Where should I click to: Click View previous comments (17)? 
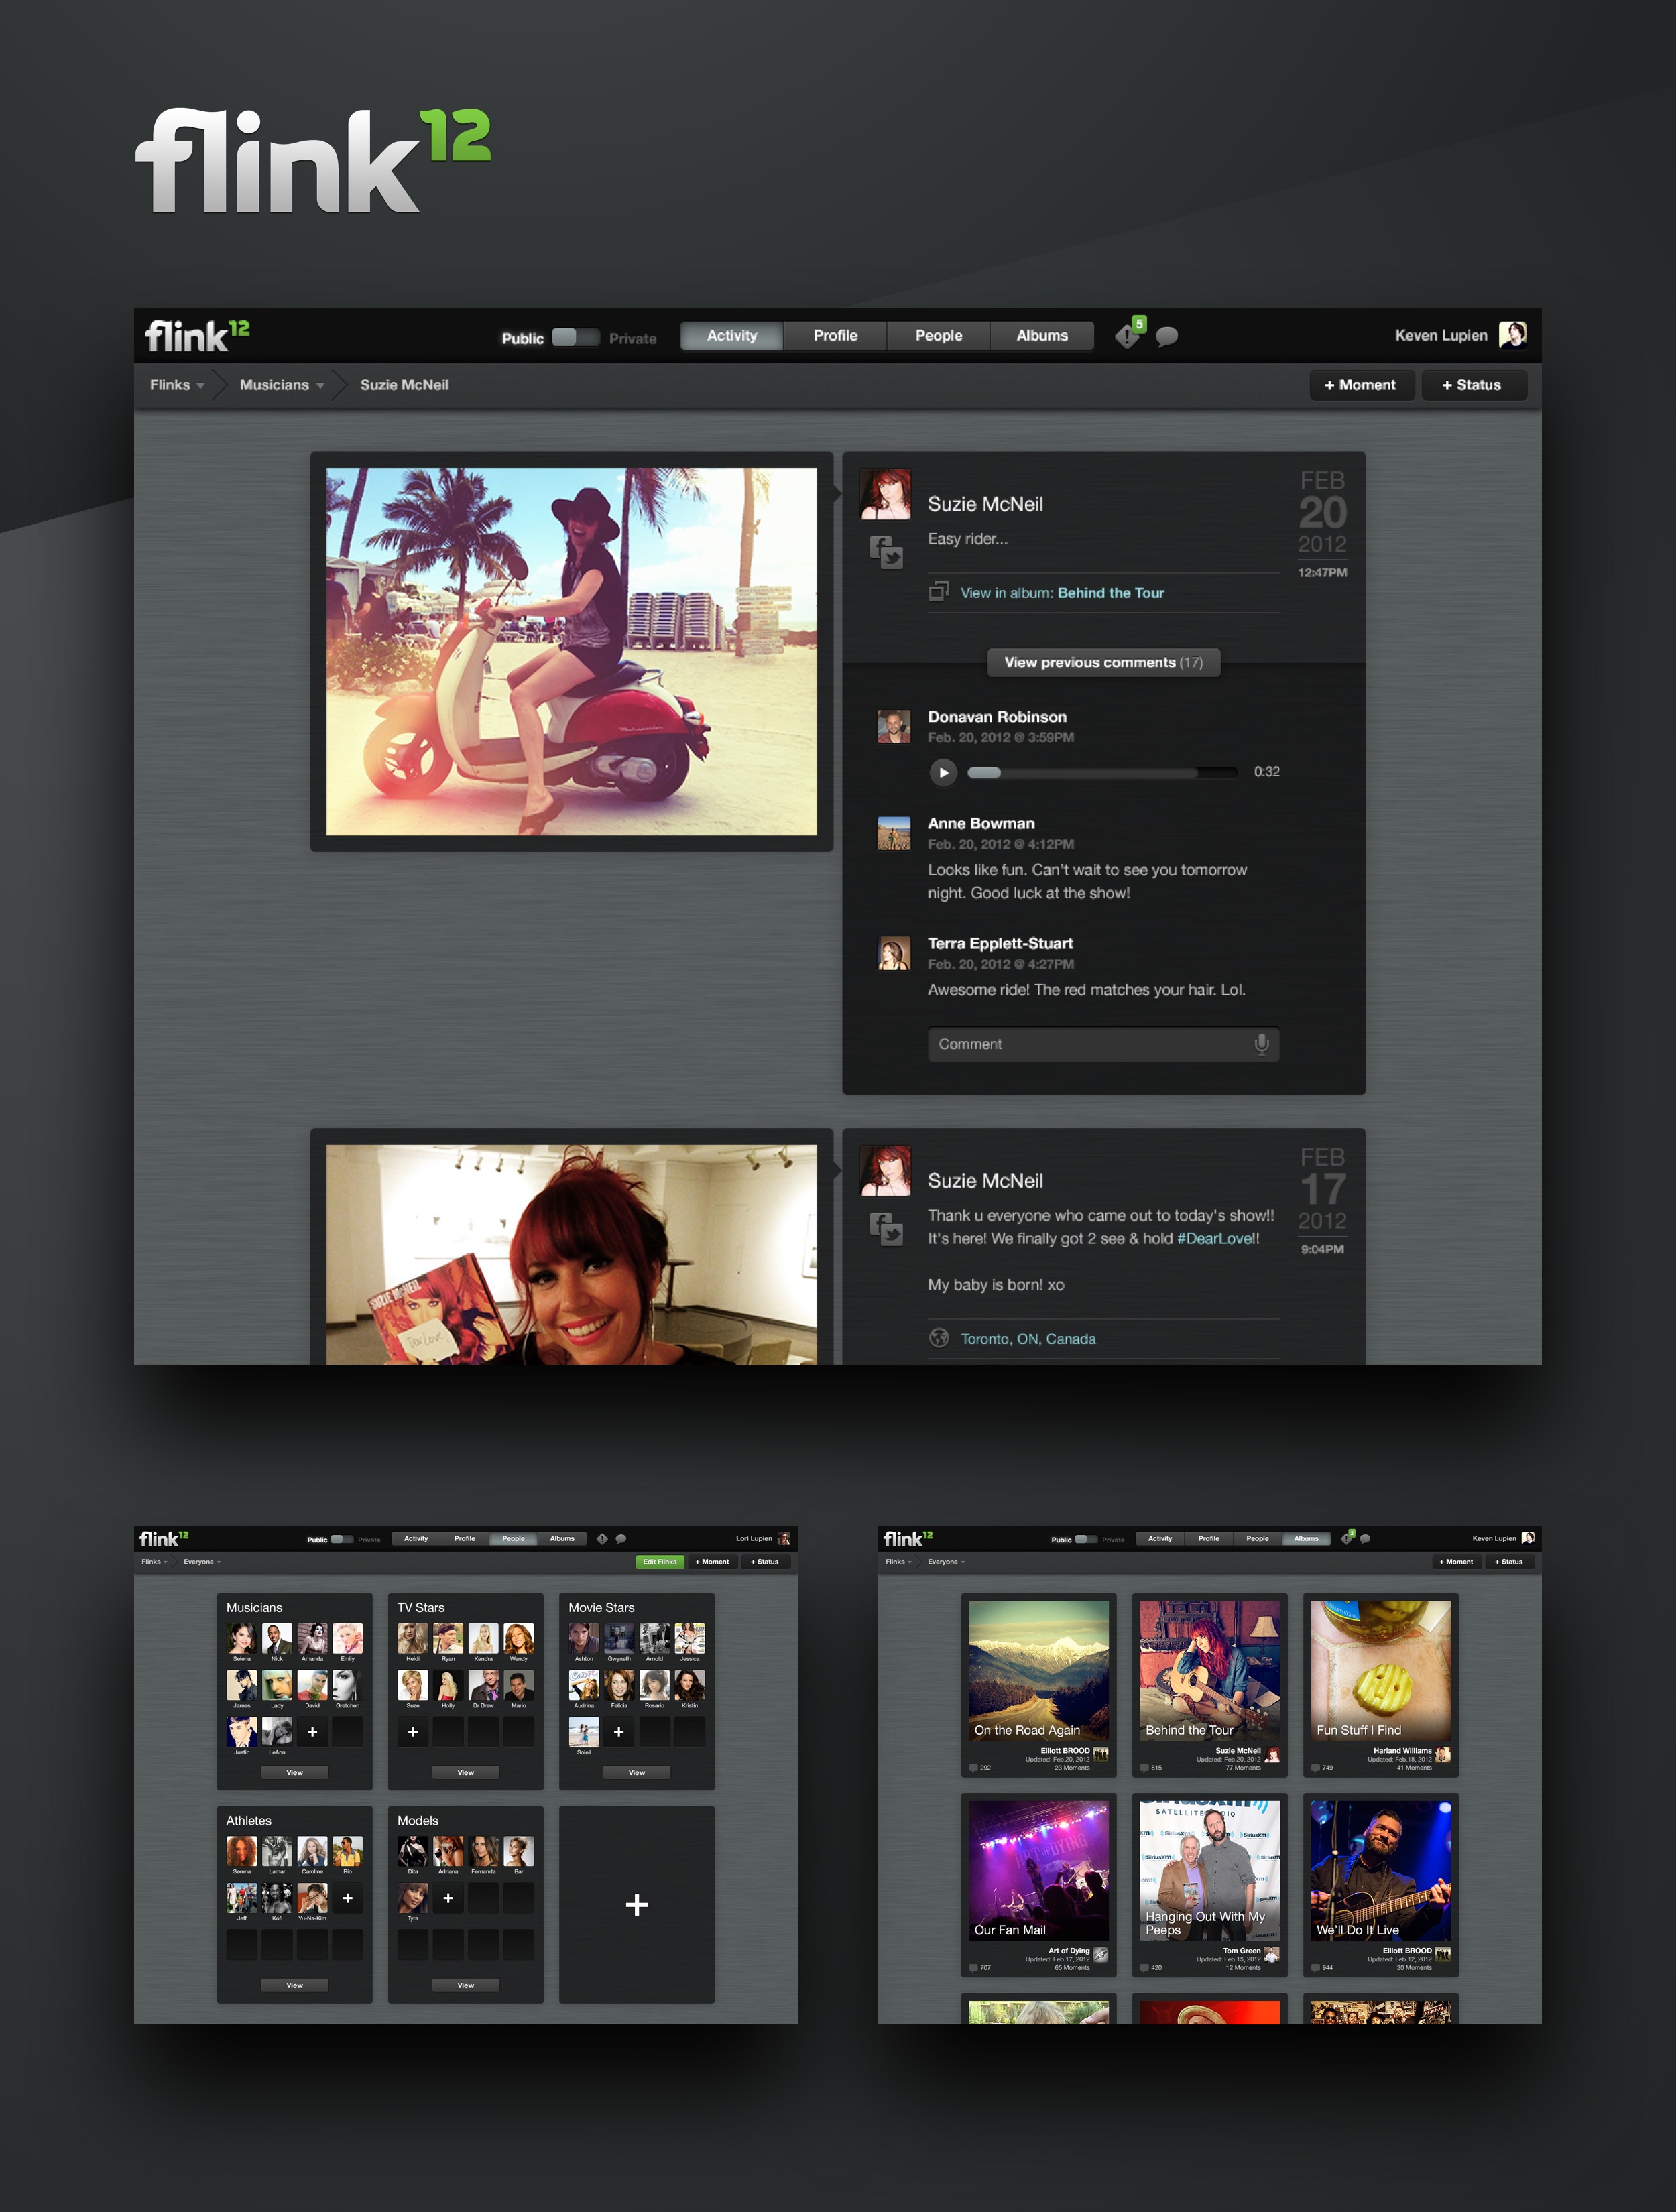click(1104, 662)
